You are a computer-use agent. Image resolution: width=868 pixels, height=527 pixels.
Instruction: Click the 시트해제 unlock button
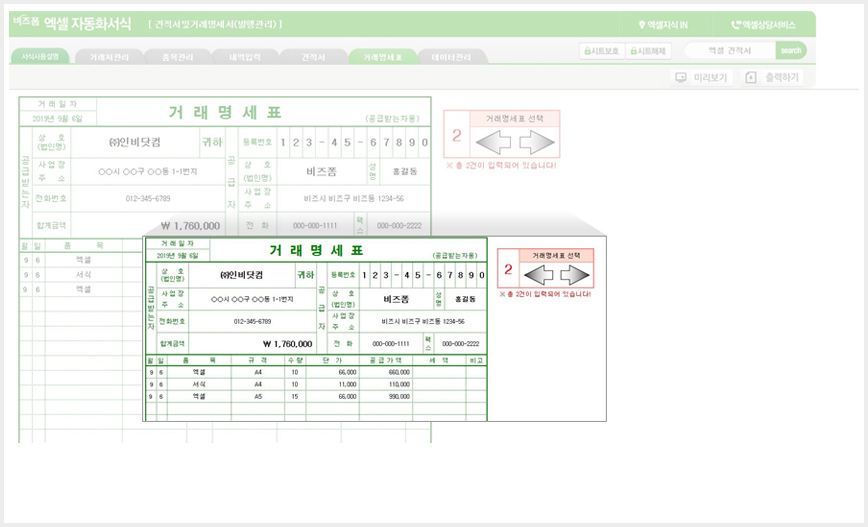coord(648,51)
